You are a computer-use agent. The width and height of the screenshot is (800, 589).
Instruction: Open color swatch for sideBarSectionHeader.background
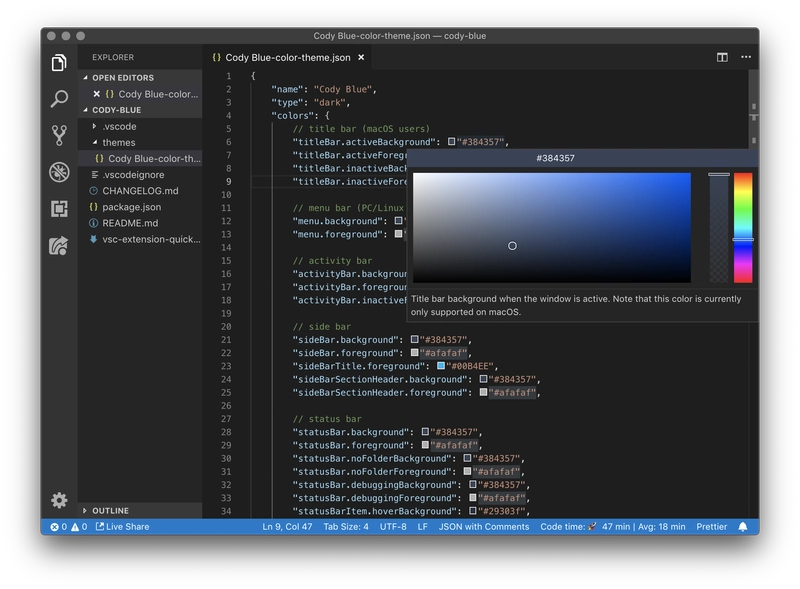coord(483,379)
